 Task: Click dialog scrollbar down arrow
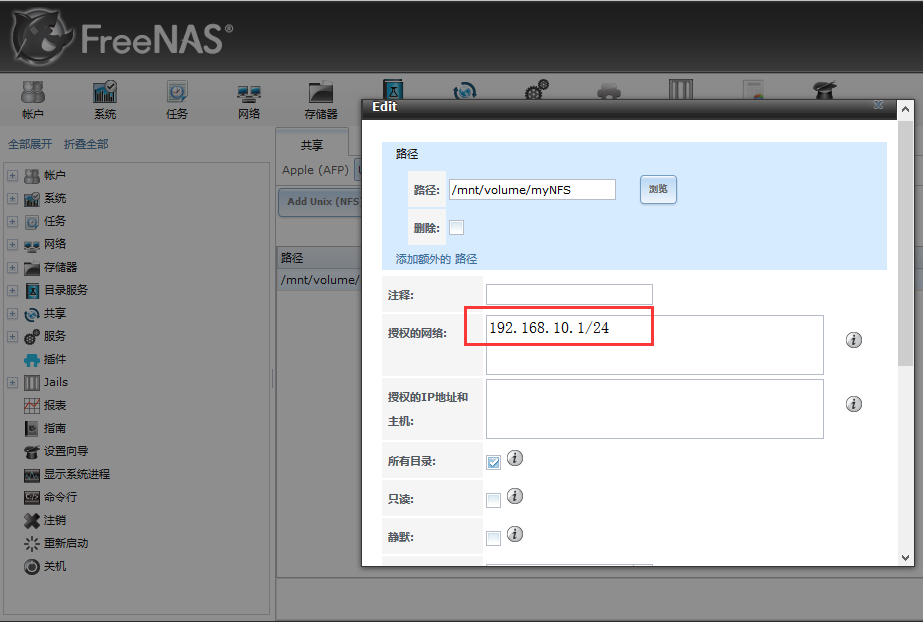click(905, 558)
